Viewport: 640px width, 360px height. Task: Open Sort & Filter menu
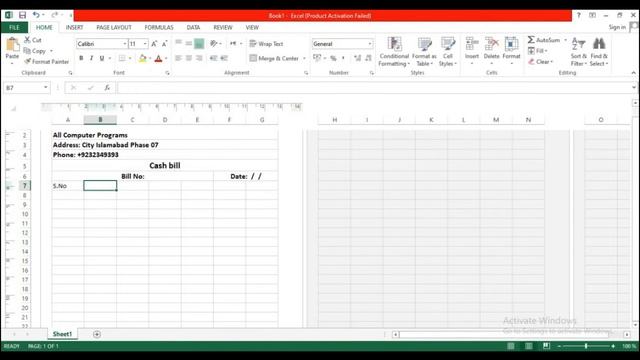(x=578, y=52)
